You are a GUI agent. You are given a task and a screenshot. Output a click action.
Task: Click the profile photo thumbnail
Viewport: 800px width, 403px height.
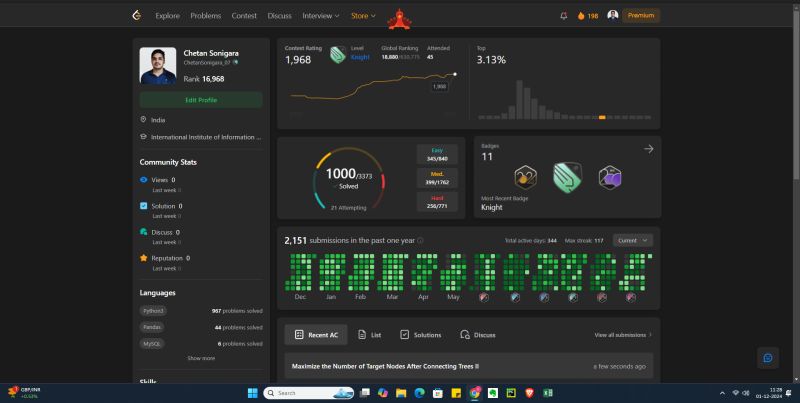158,66
